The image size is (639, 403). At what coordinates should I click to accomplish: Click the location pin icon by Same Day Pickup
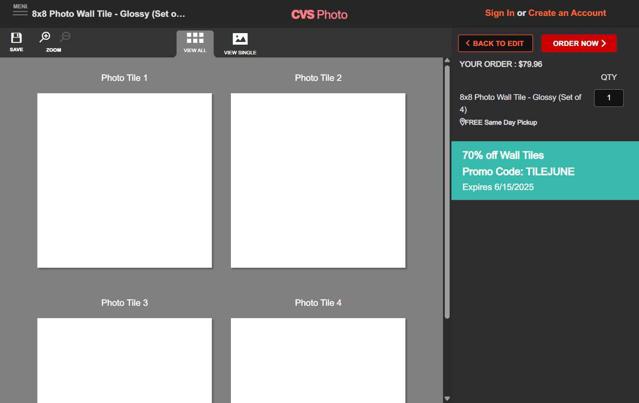point(462,122)
